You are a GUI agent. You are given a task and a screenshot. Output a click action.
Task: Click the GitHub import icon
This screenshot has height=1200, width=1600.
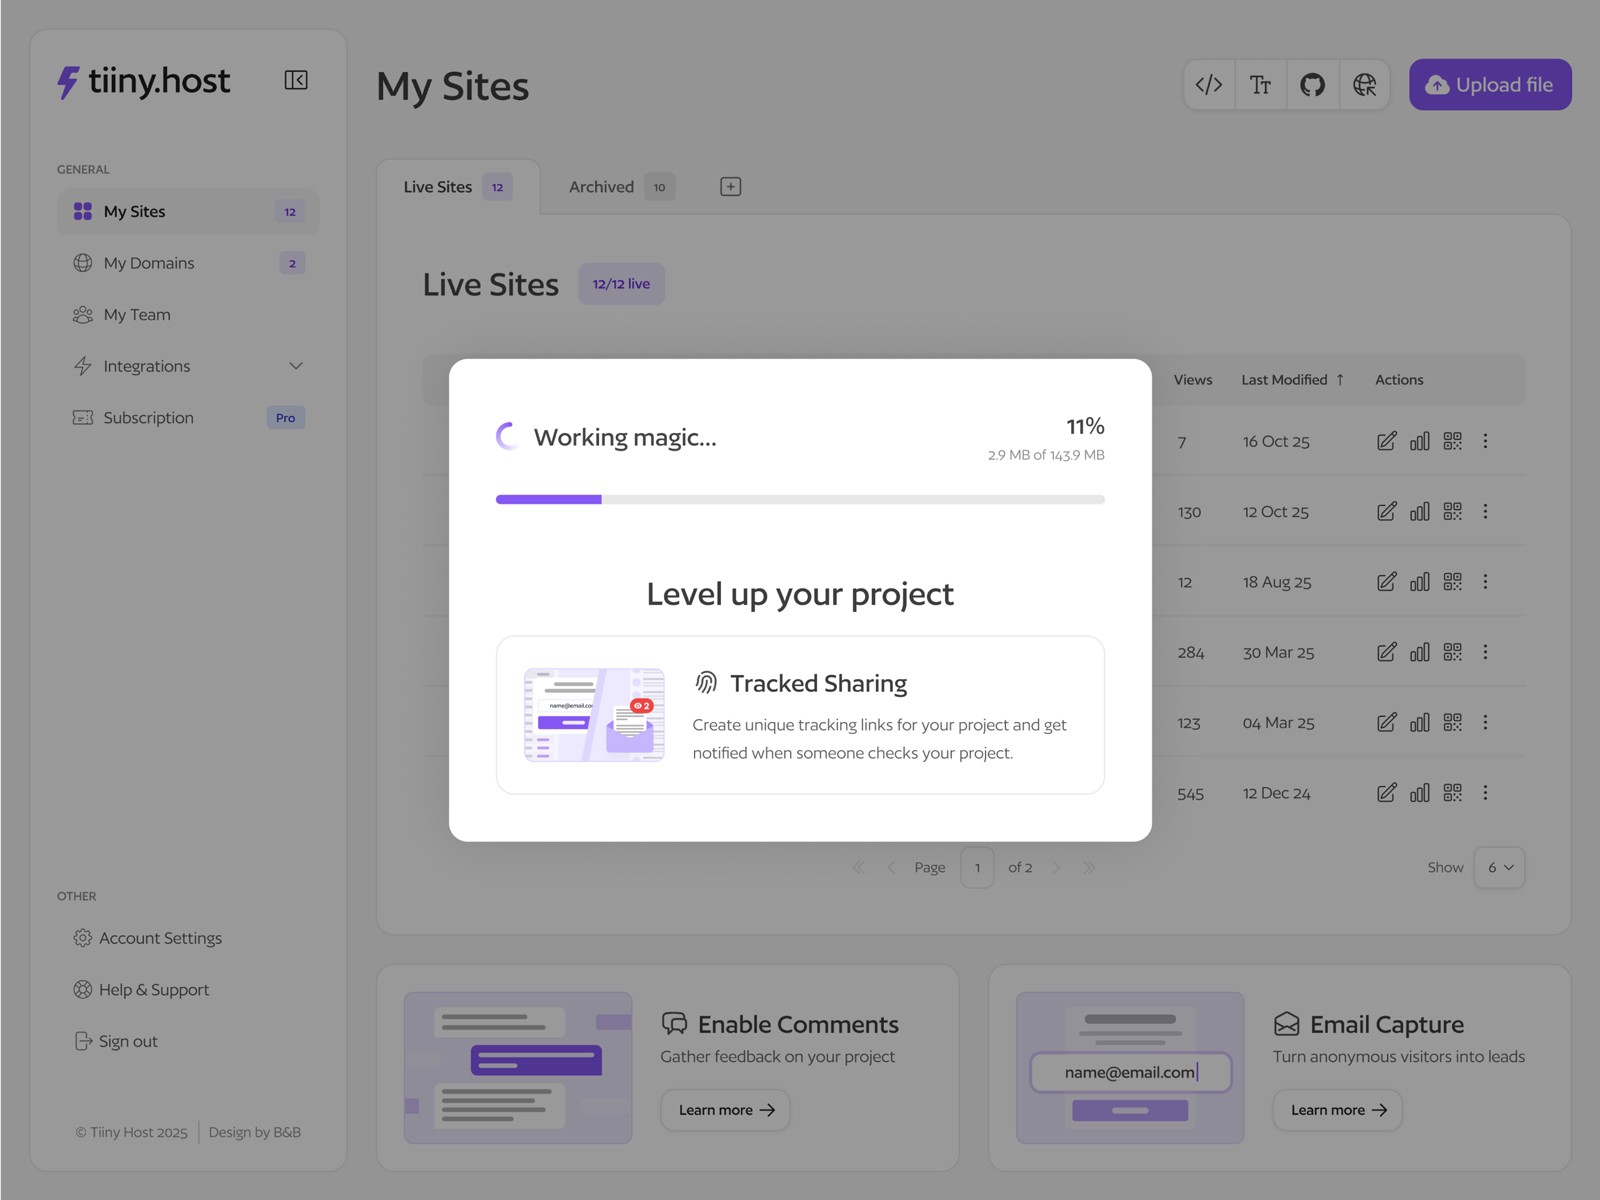1313,84
